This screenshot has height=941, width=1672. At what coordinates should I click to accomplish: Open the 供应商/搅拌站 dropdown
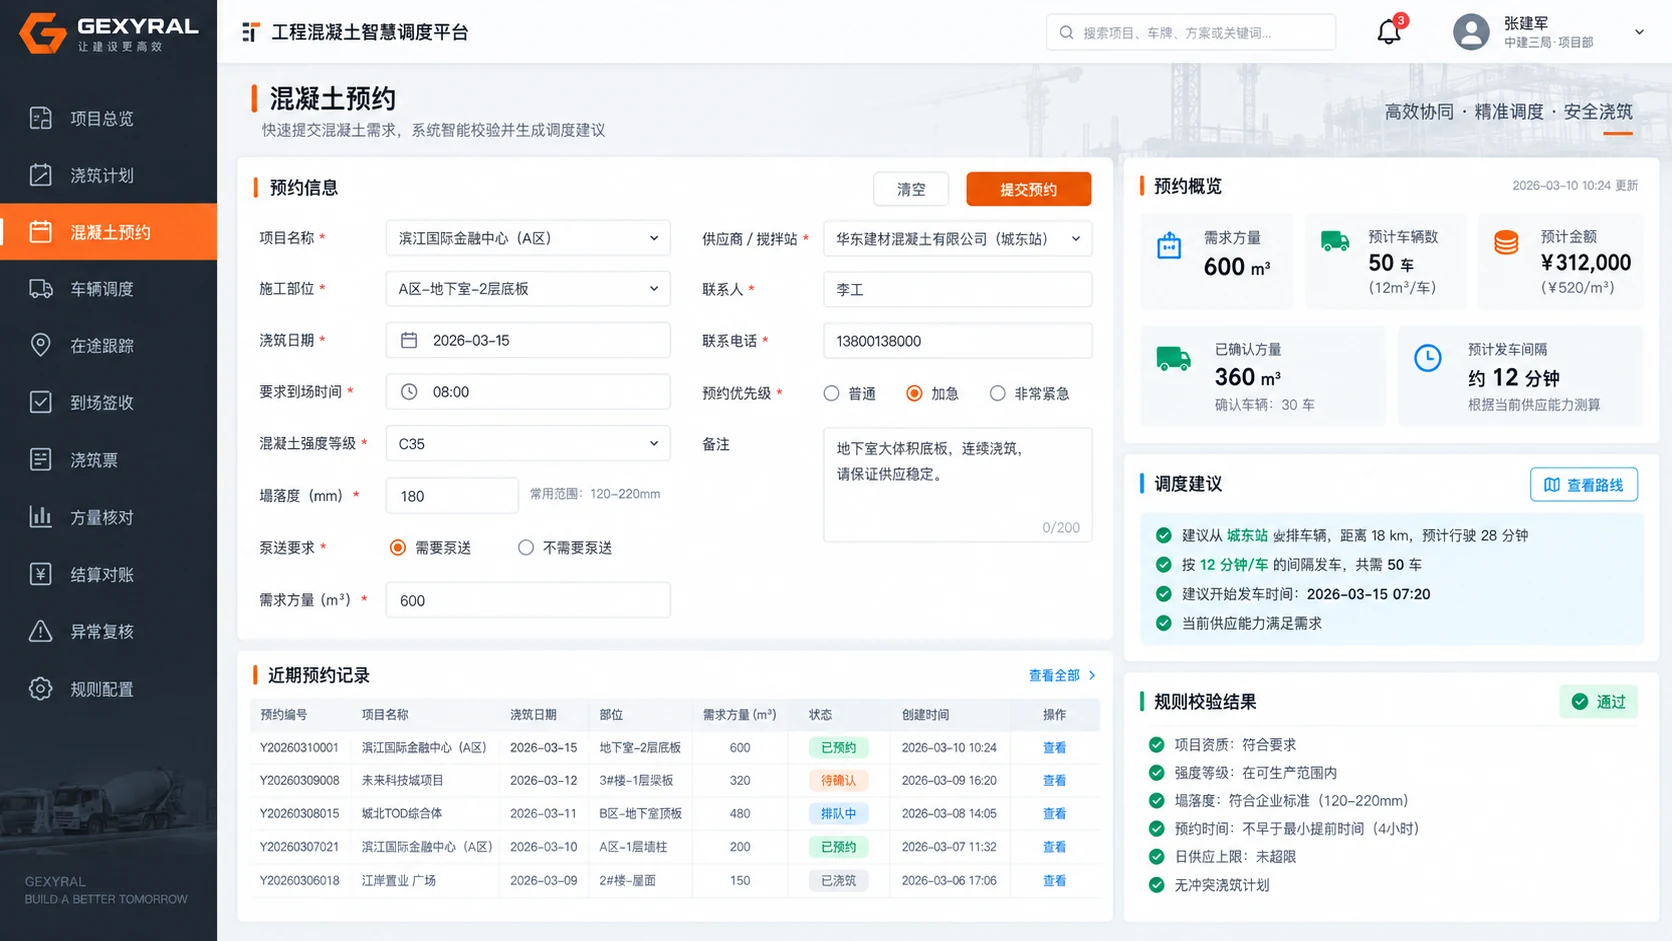pyautogui.click(x=957, y=239)
